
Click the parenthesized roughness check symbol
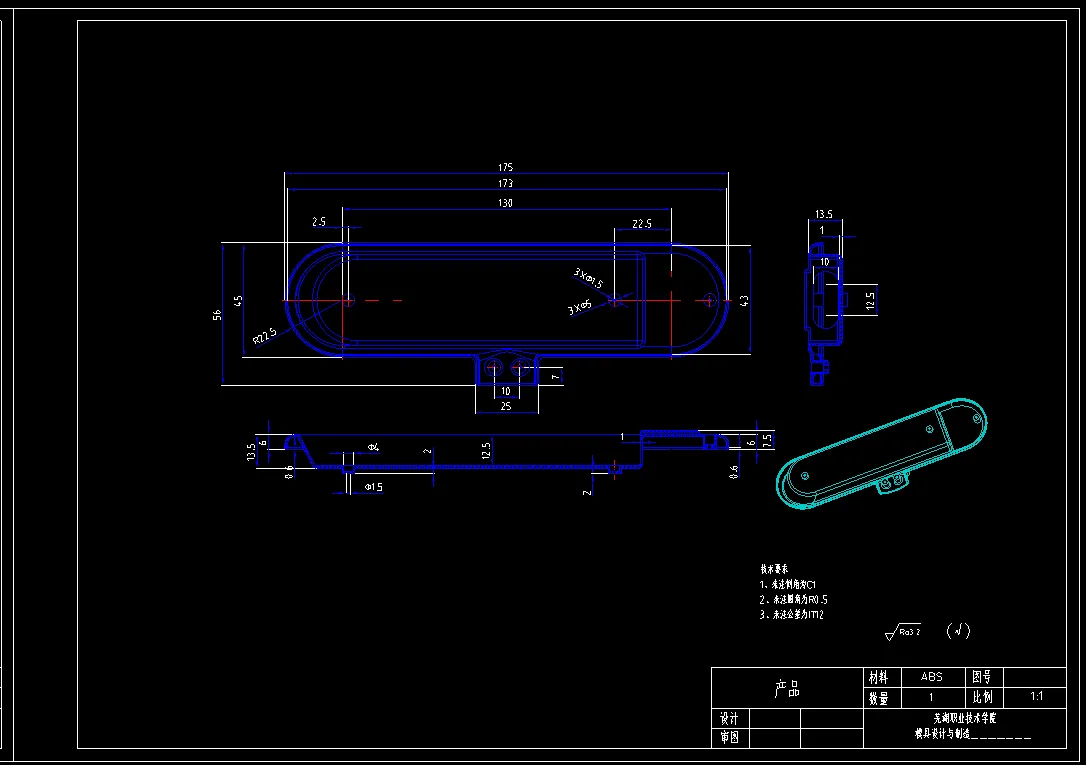(959, 631)
